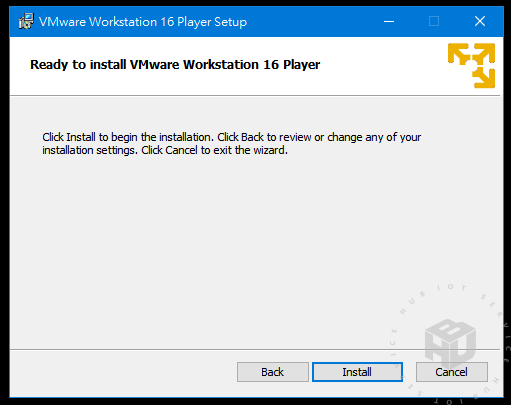
Task: Click the grayed-out maximize button
Action: (434, 22)
